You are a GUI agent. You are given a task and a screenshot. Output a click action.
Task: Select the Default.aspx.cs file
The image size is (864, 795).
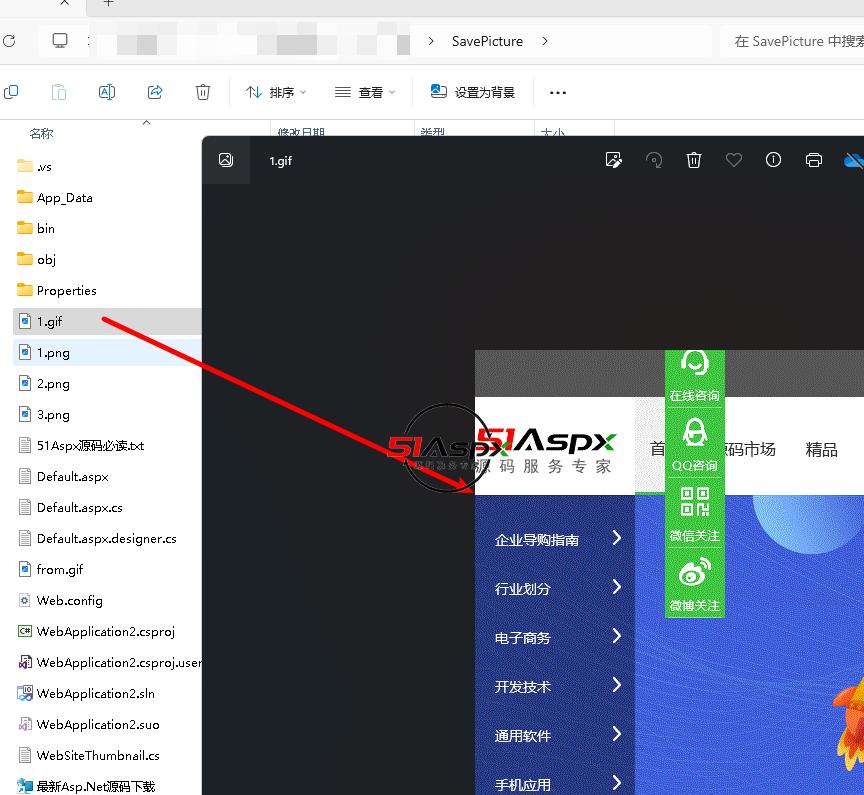pos(79,507)
